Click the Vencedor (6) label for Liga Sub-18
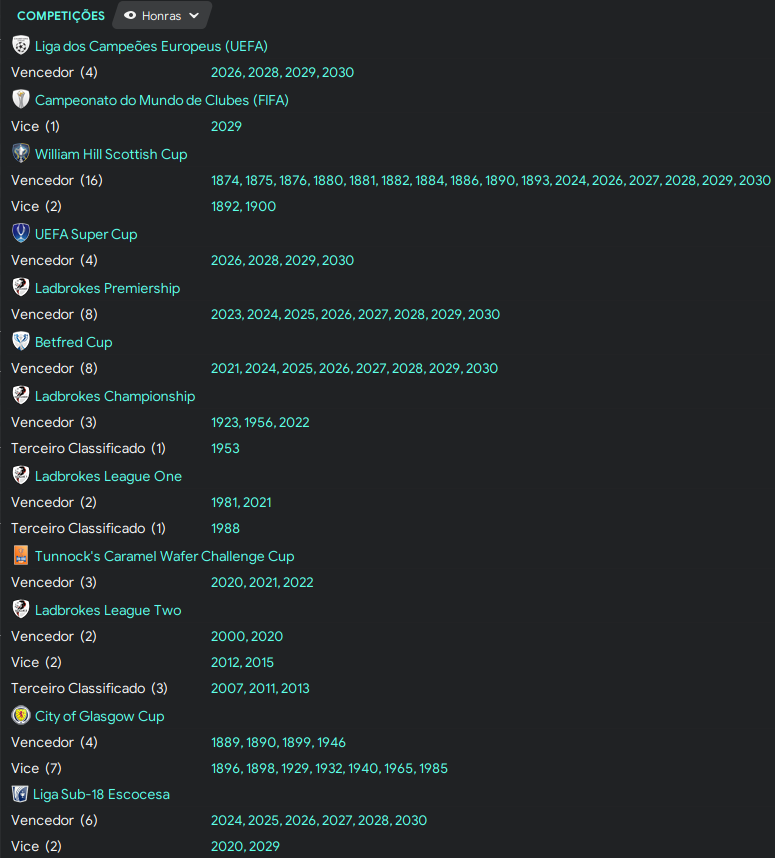Viewport: 775px width, 858px height. tap(54, 820)
